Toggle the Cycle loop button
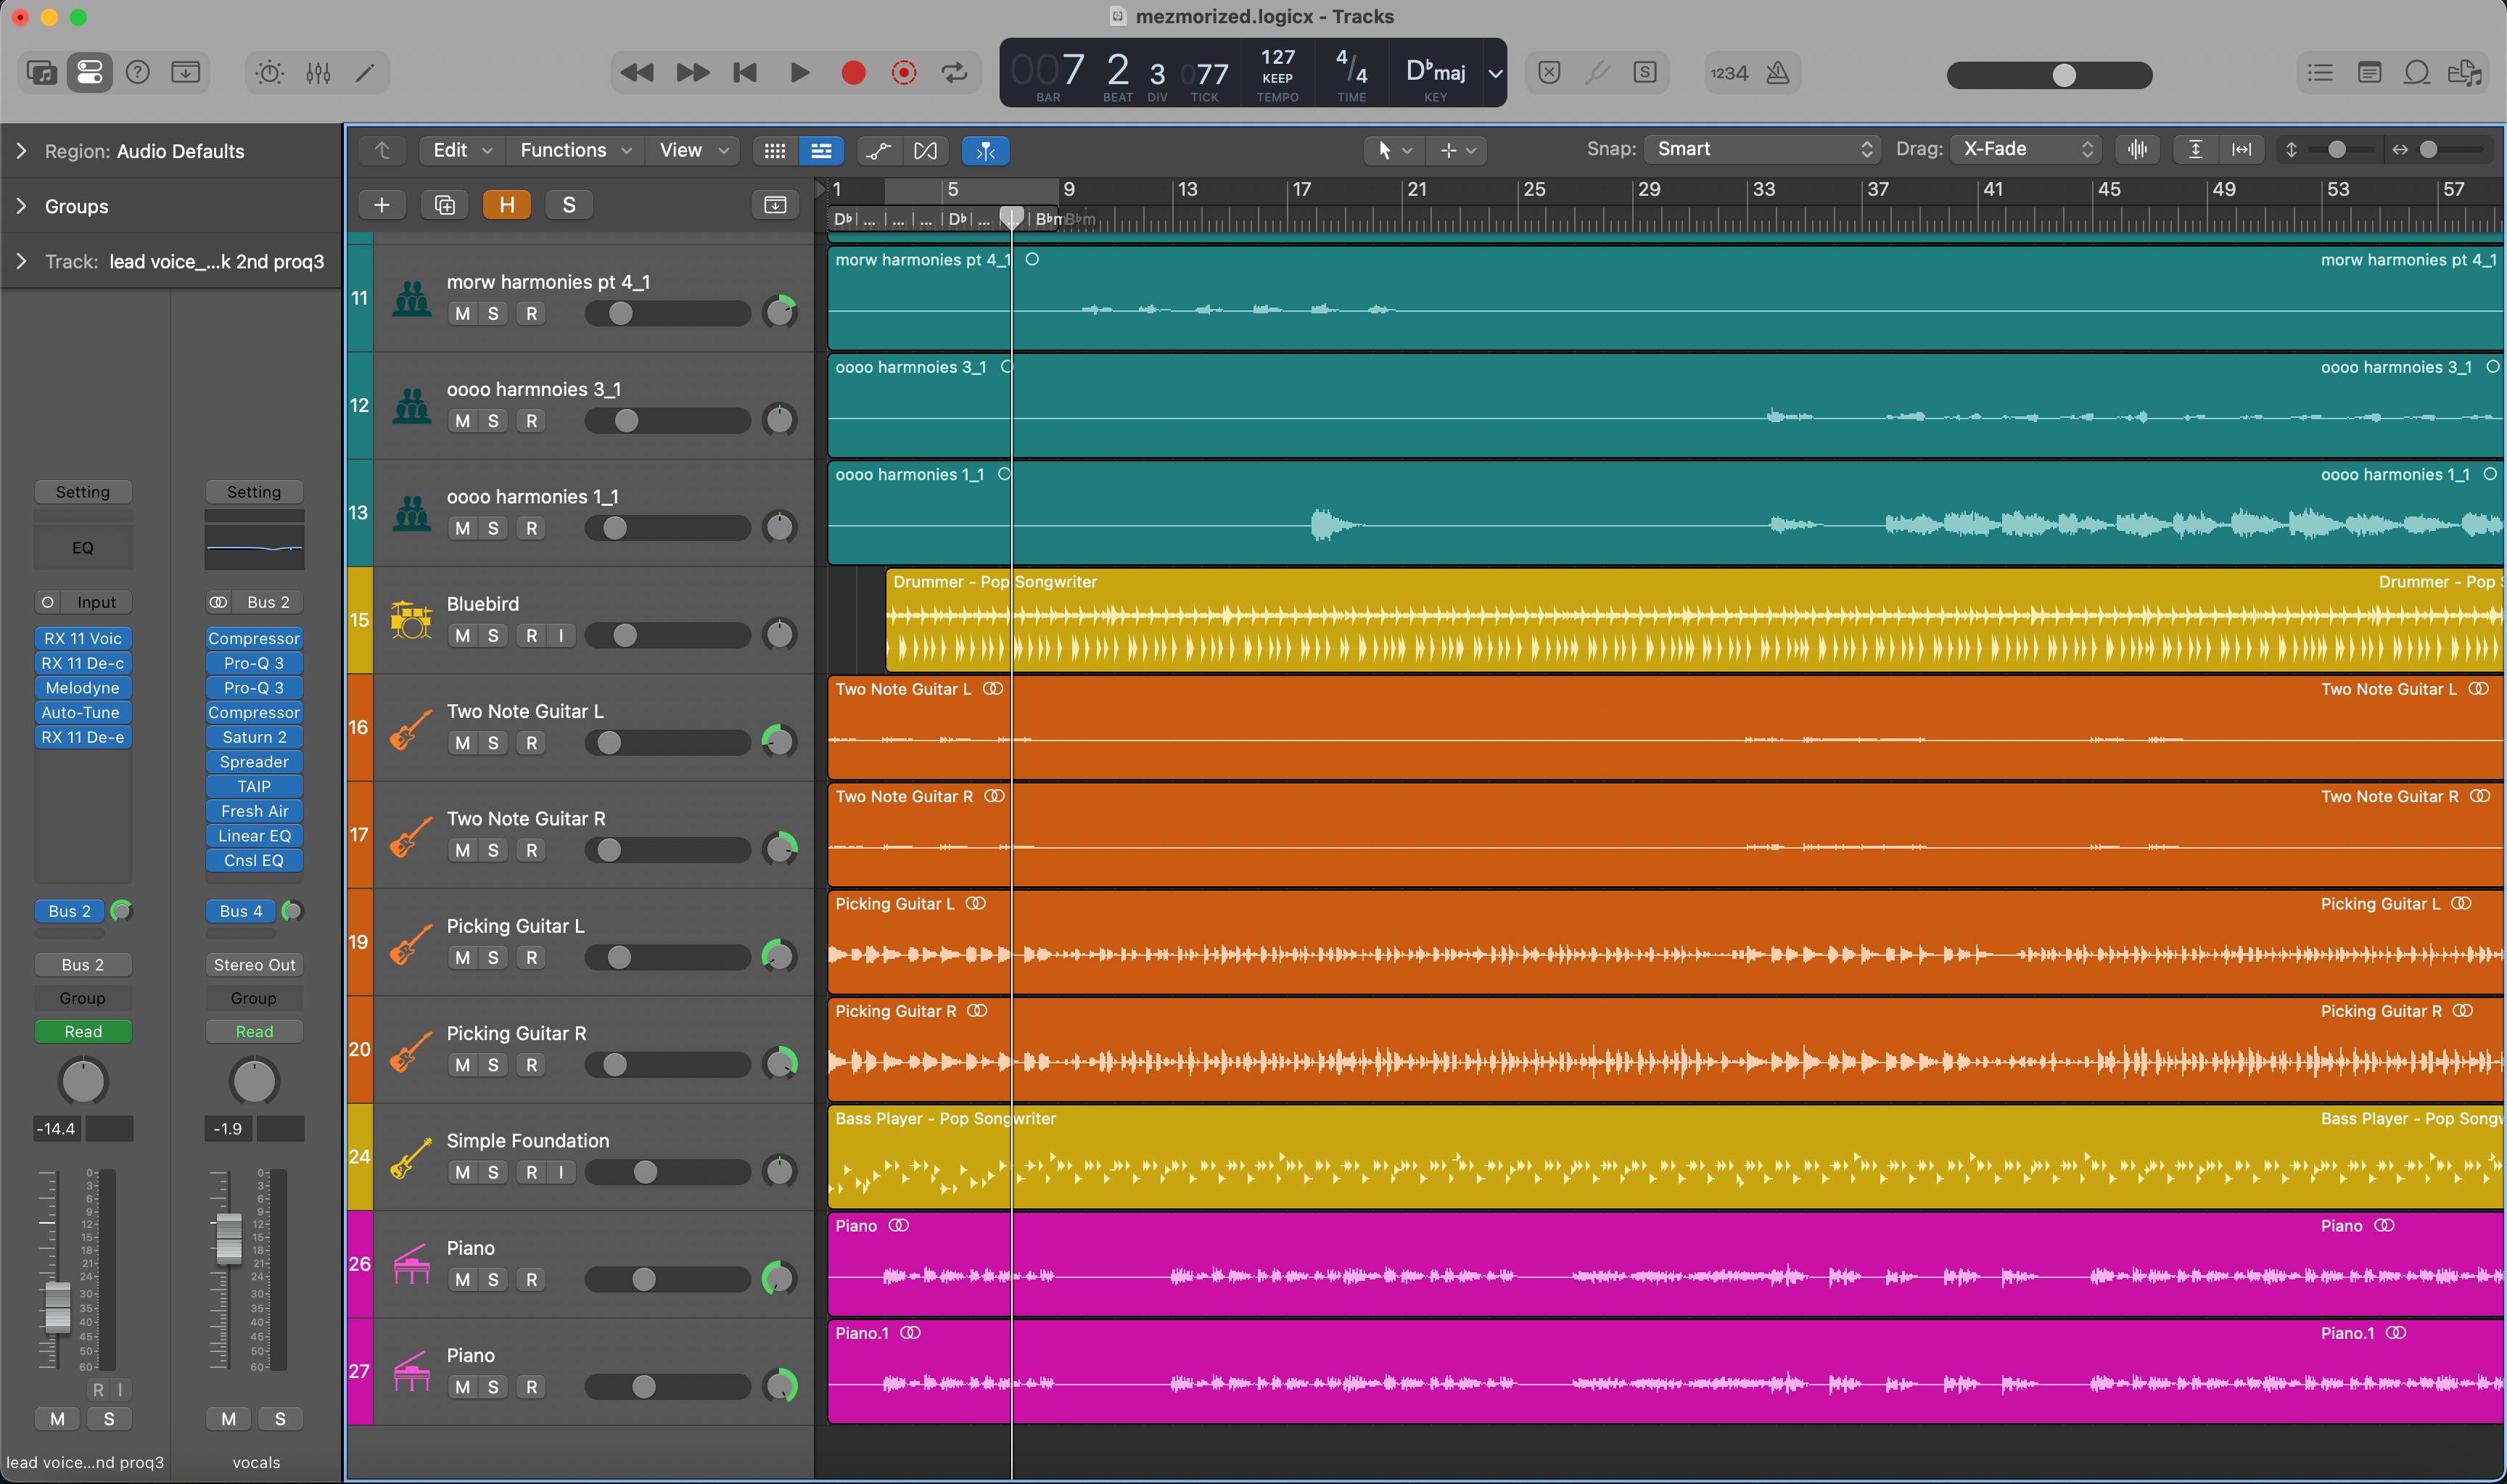The height and width of the screenshot is (1484, 2507). 954,73
